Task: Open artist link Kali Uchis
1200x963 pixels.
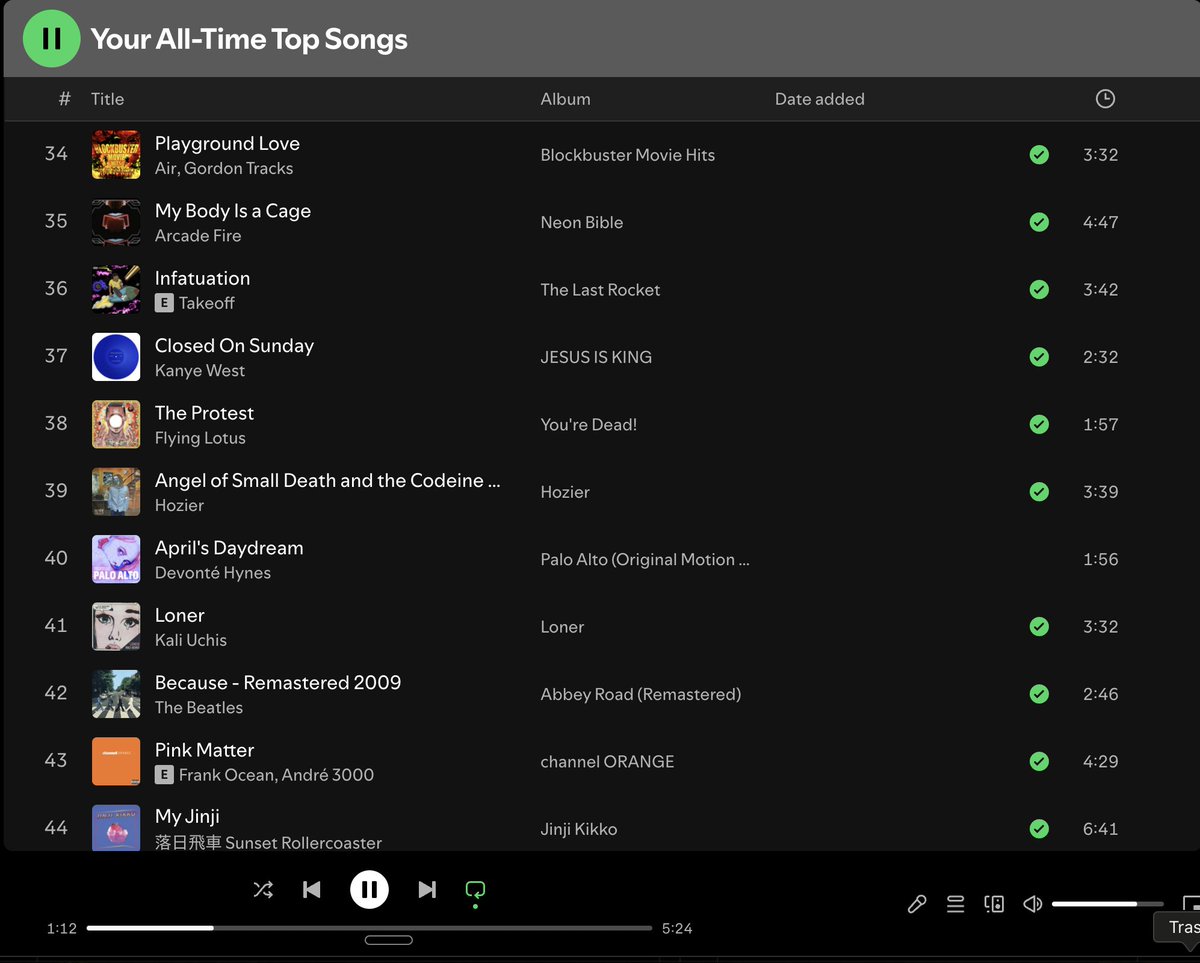Action: click(x=191, y=640)
